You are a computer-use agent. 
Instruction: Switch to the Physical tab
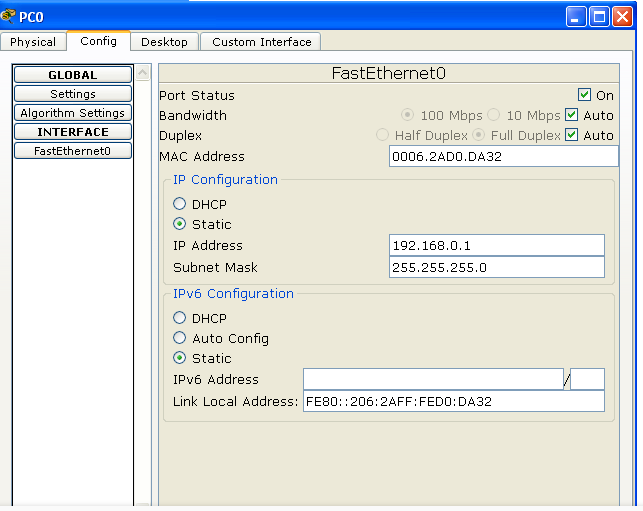point(33,42)
